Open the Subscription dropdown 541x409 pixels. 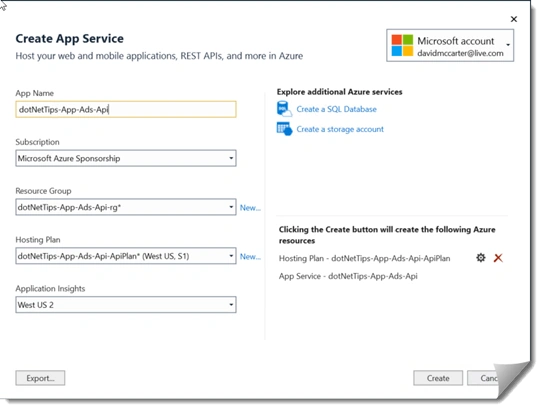[126, 158]
